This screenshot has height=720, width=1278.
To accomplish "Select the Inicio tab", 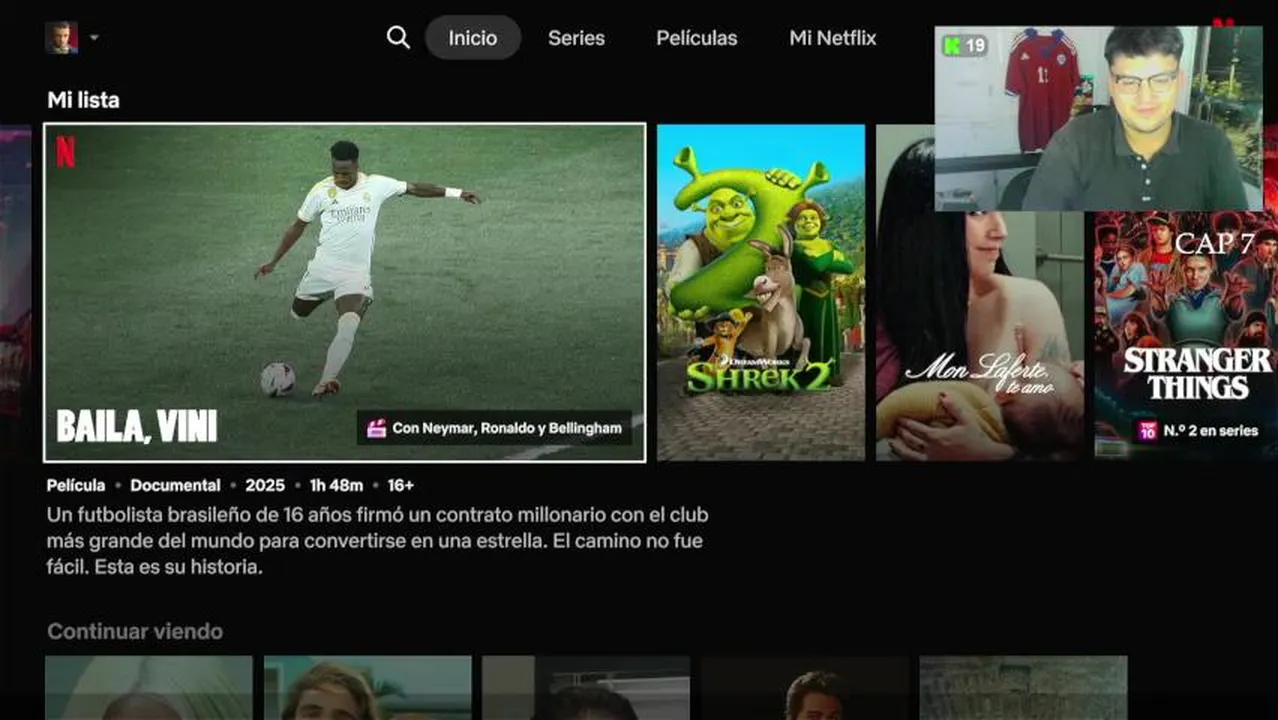I will tap(473, 38).
